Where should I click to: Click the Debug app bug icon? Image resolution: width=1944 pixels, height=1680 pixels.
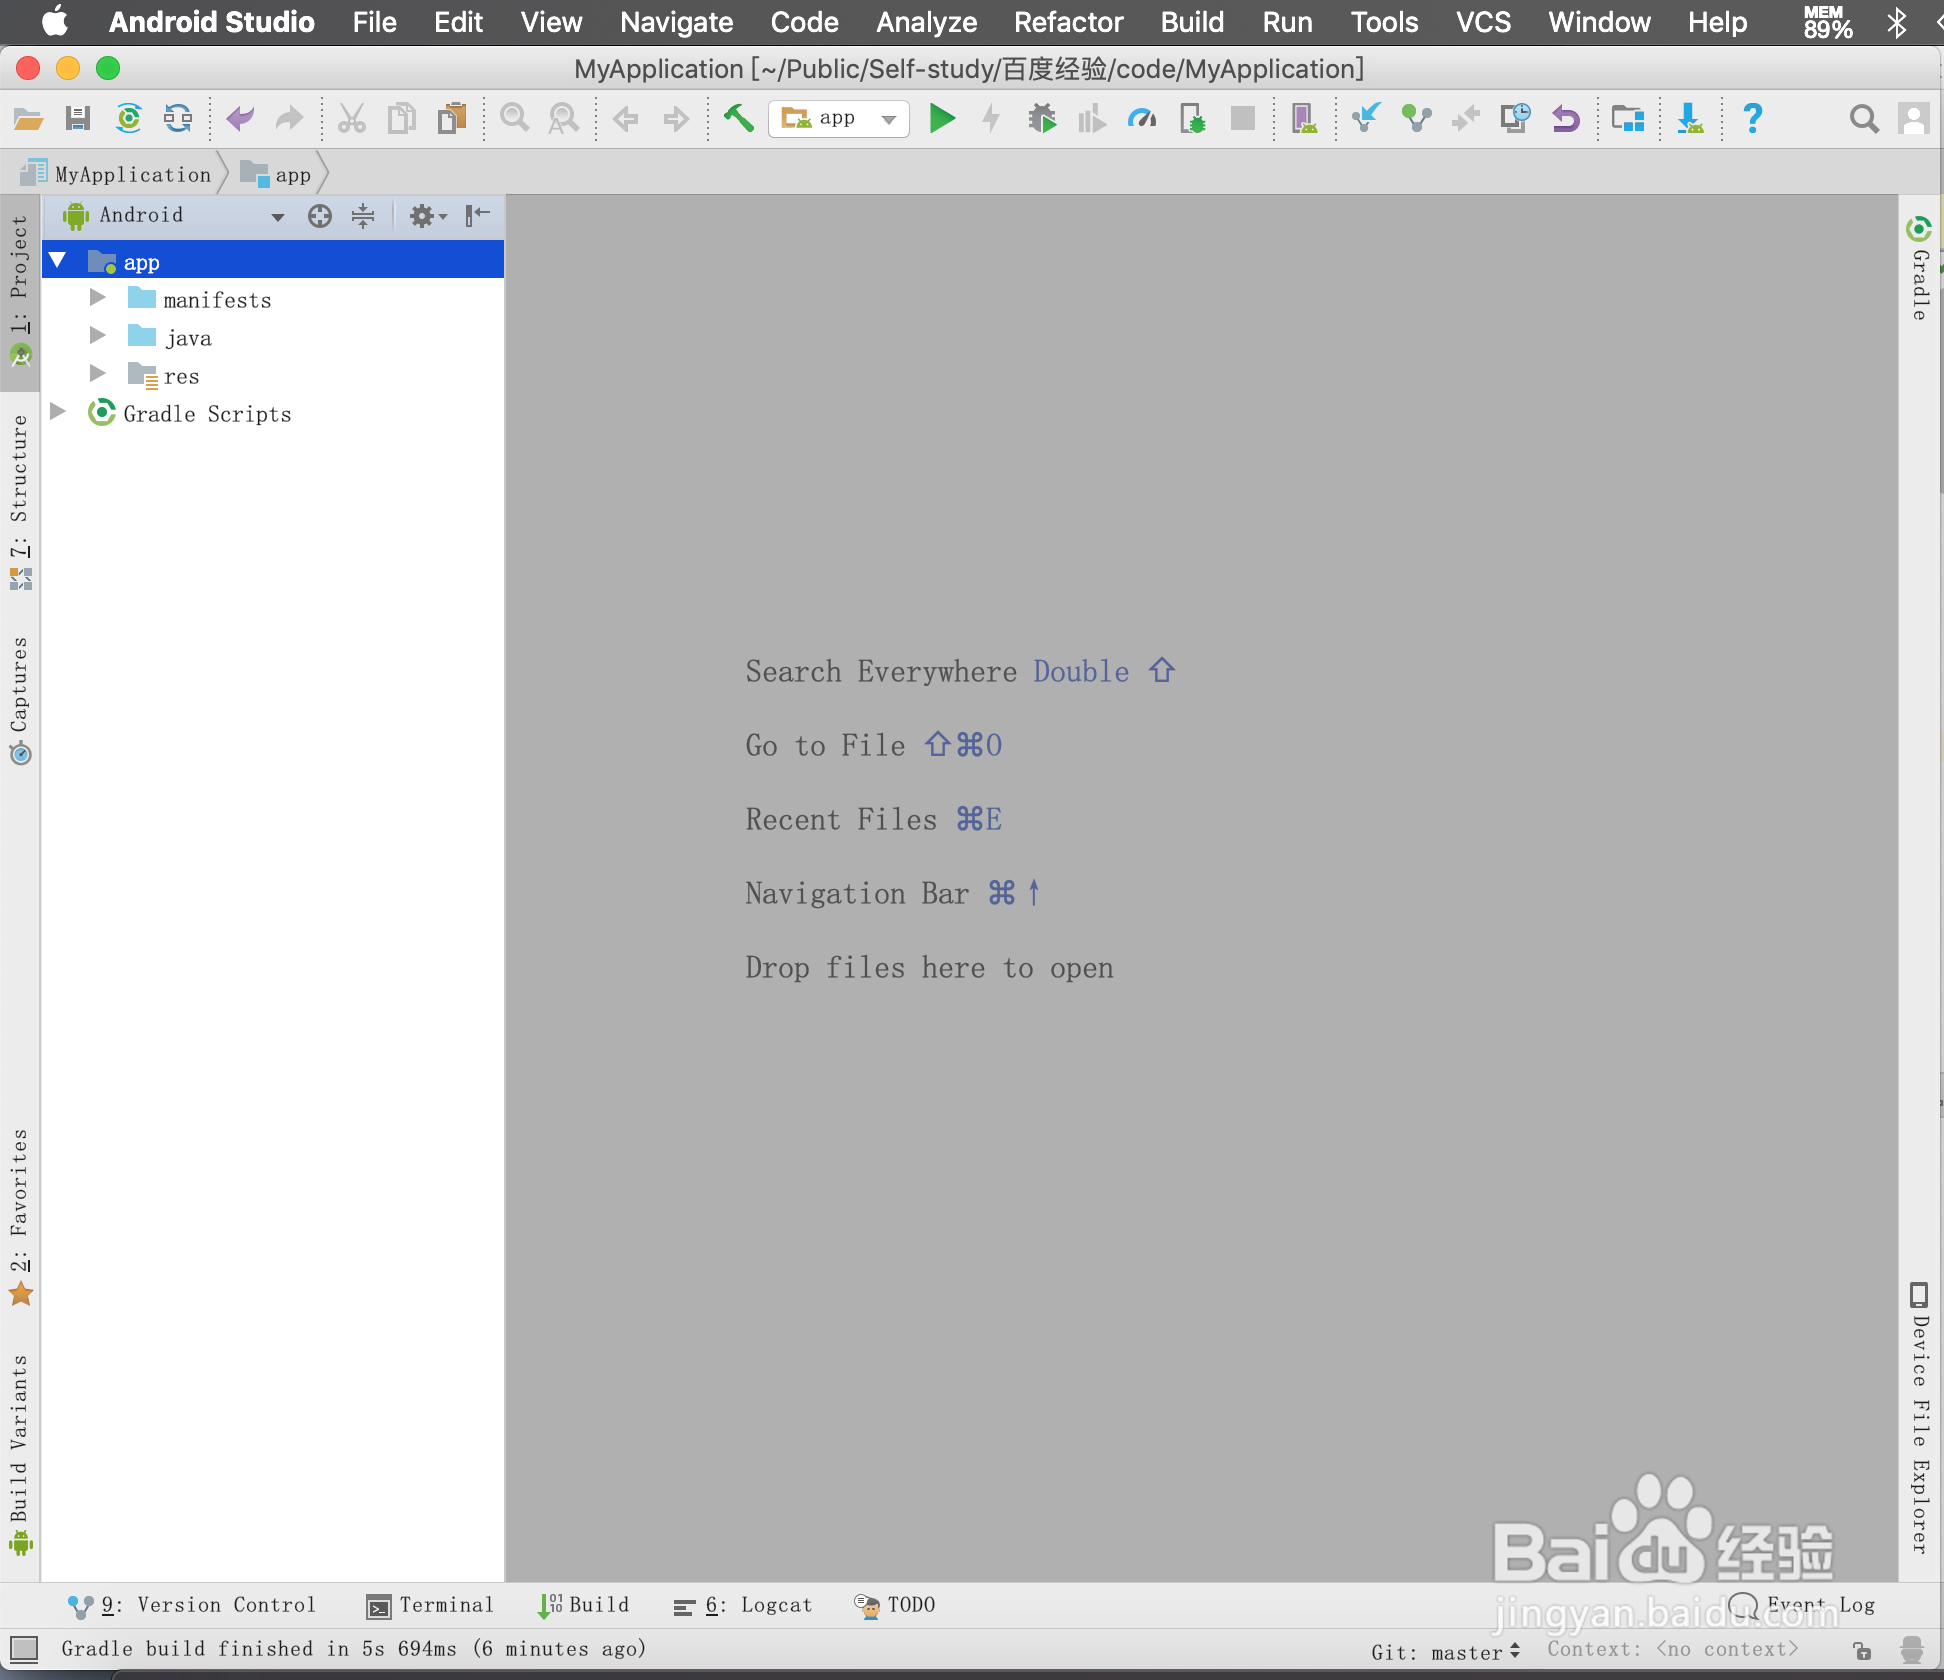tap(1042, 119)
